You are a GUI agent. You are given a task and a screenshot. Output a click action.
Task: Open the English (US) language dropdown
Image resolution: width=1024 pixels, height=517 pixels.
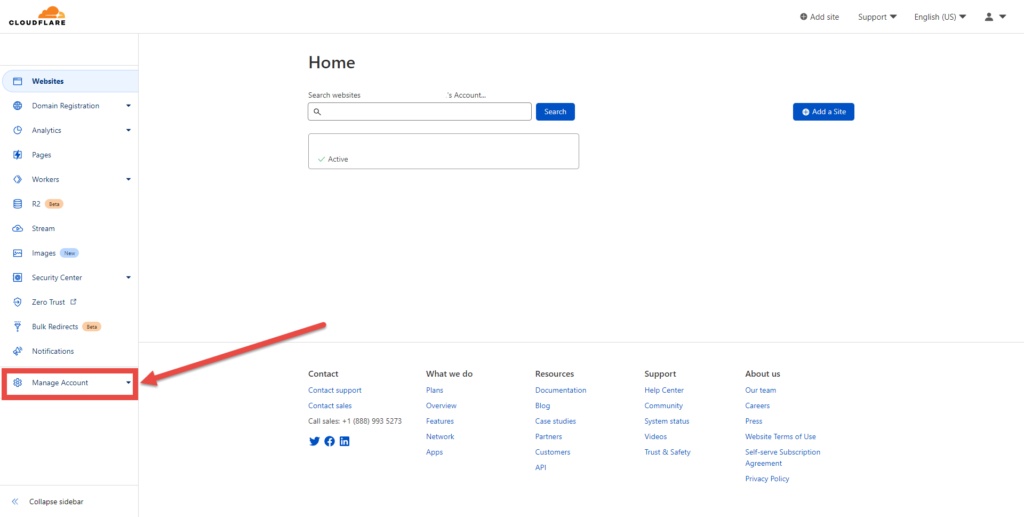940,17
